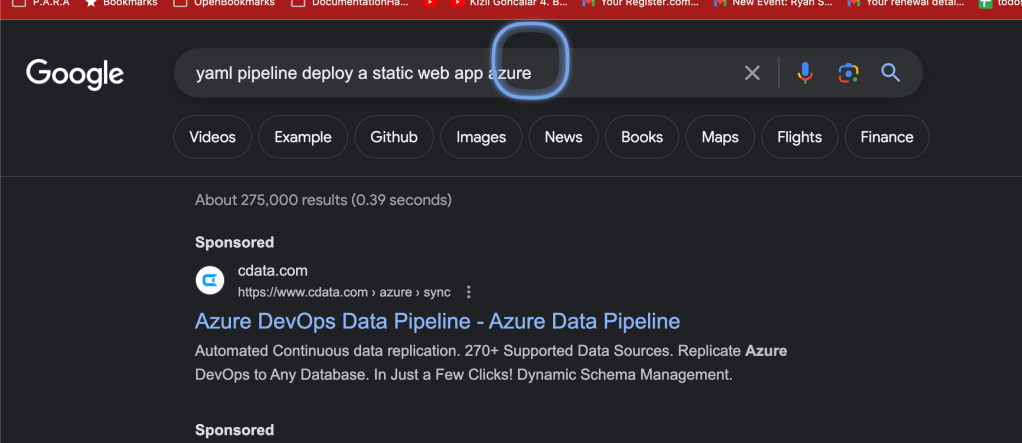
Task: Open Azure DevOps Data Pipeline ad link
Action: (437, 321)
